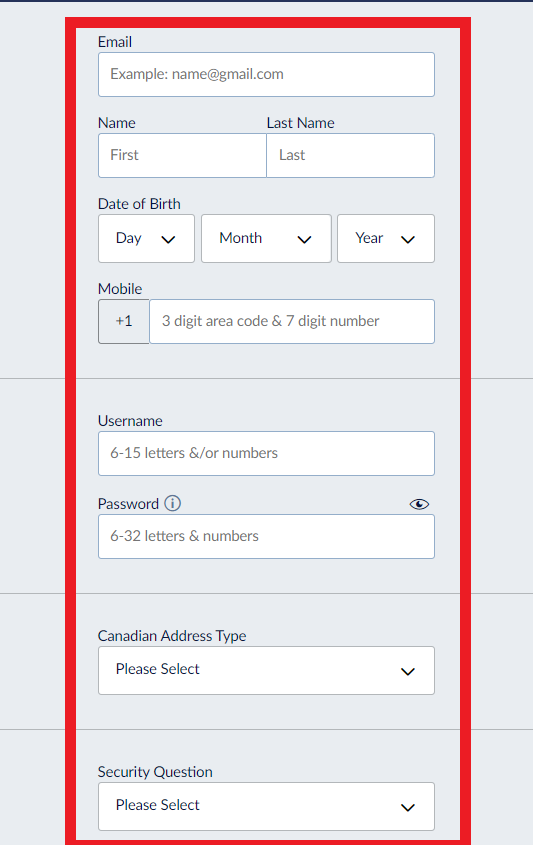Click the Canadian Address Type label
The image size is (533, 845).
point(172,636)
